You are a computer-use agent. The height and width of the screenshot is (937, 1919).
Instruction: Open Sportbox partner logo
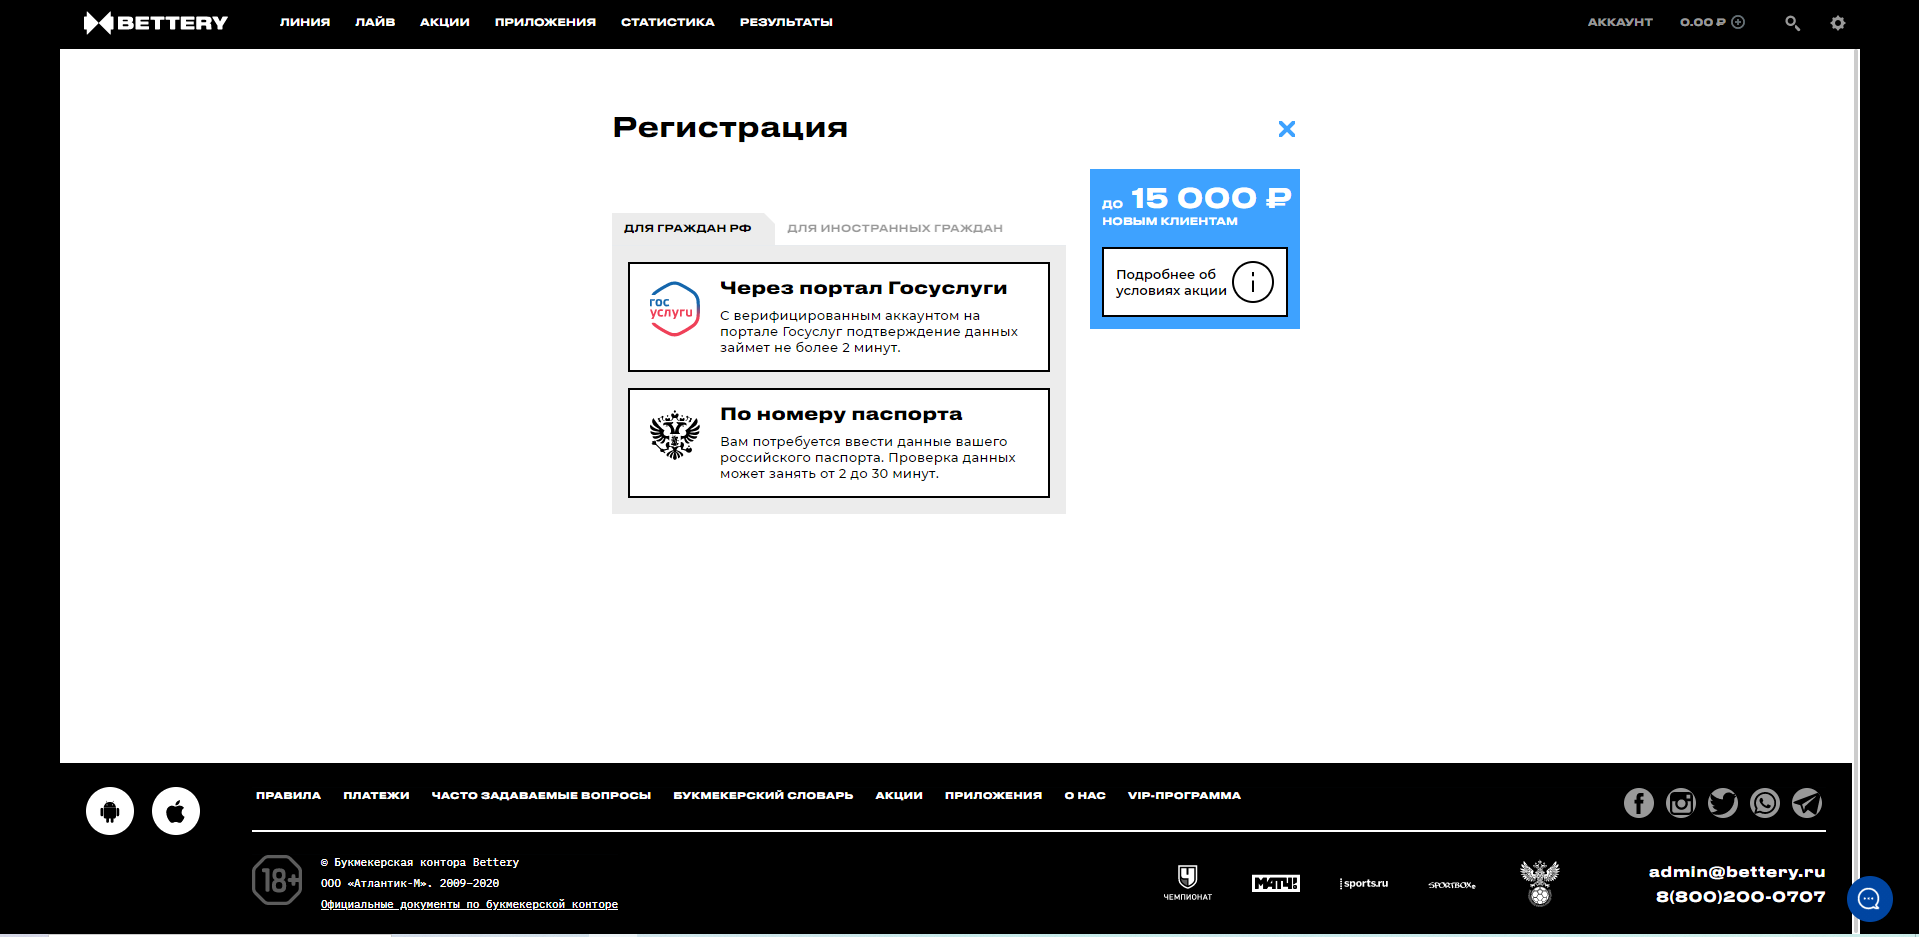(x=1452, y=885)
